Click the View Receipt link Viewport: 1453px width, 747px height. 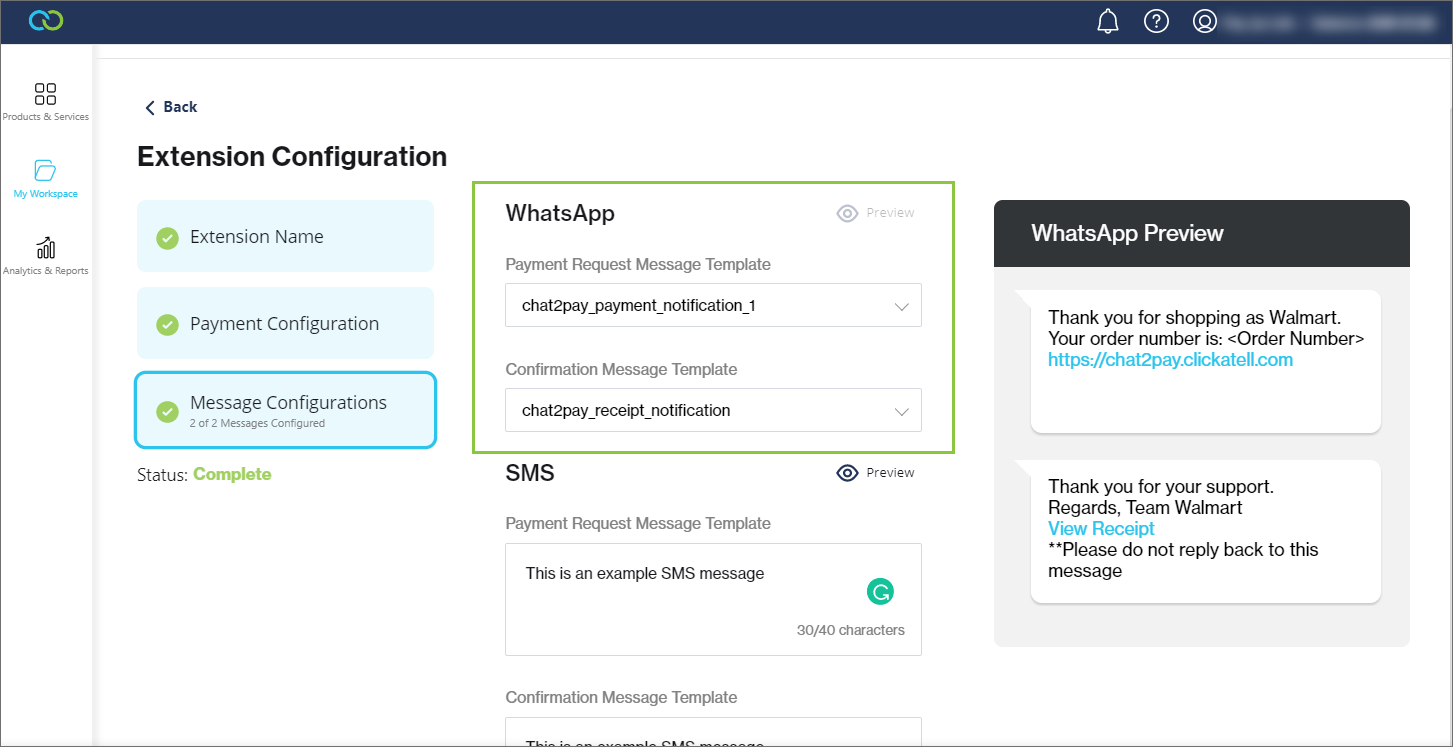pos(1101,529)
